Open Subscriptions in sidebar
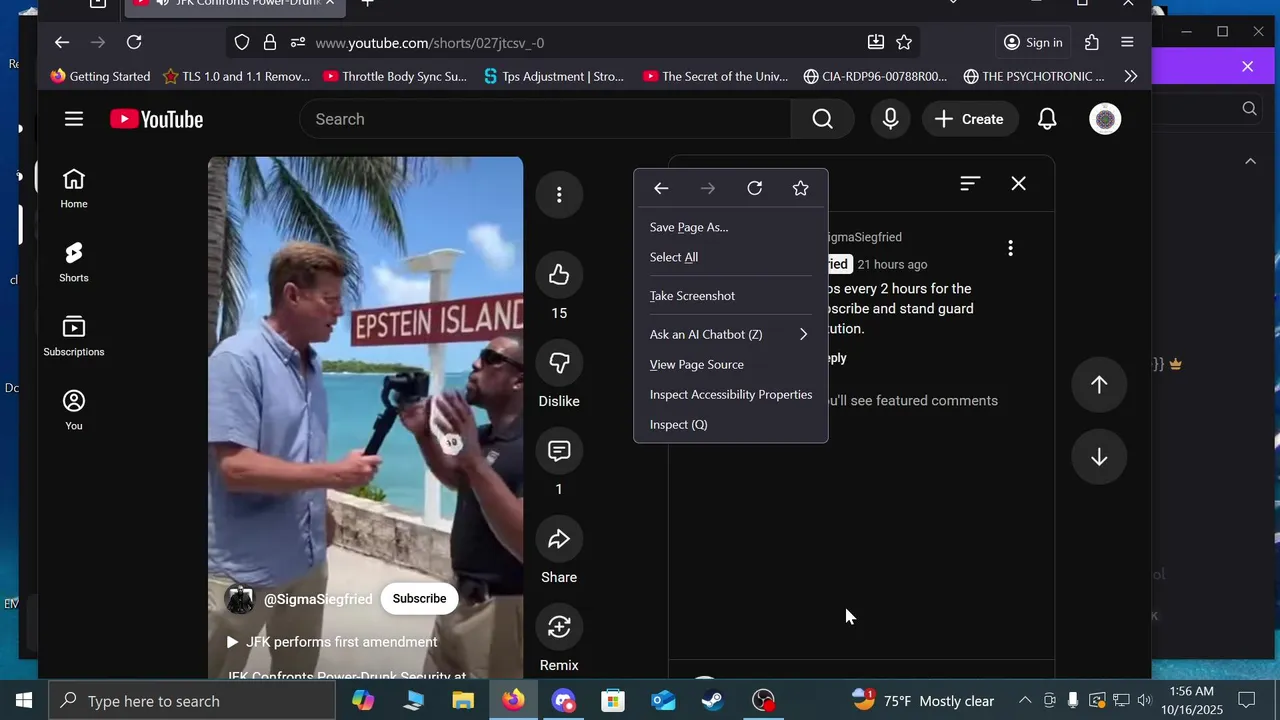1280x720 pixels. tap(74, 336)
